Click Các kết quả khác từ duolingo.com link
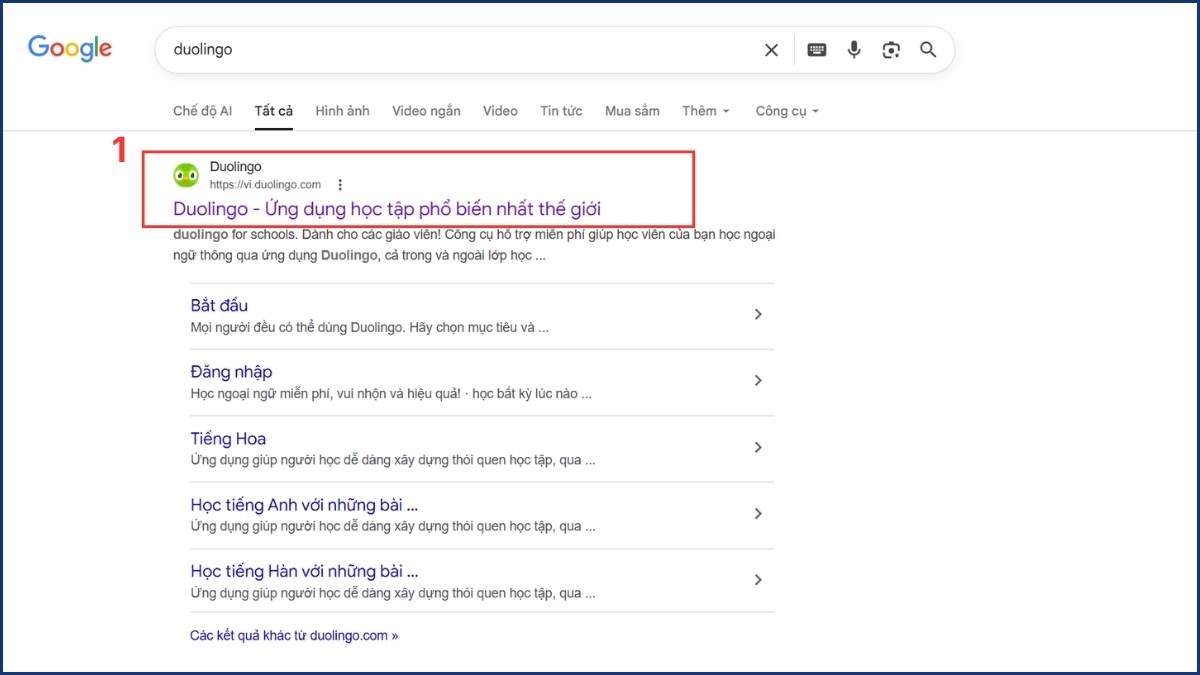Image resolution: width=1200 pixels, height=675 pixels. tap(294, 635)
